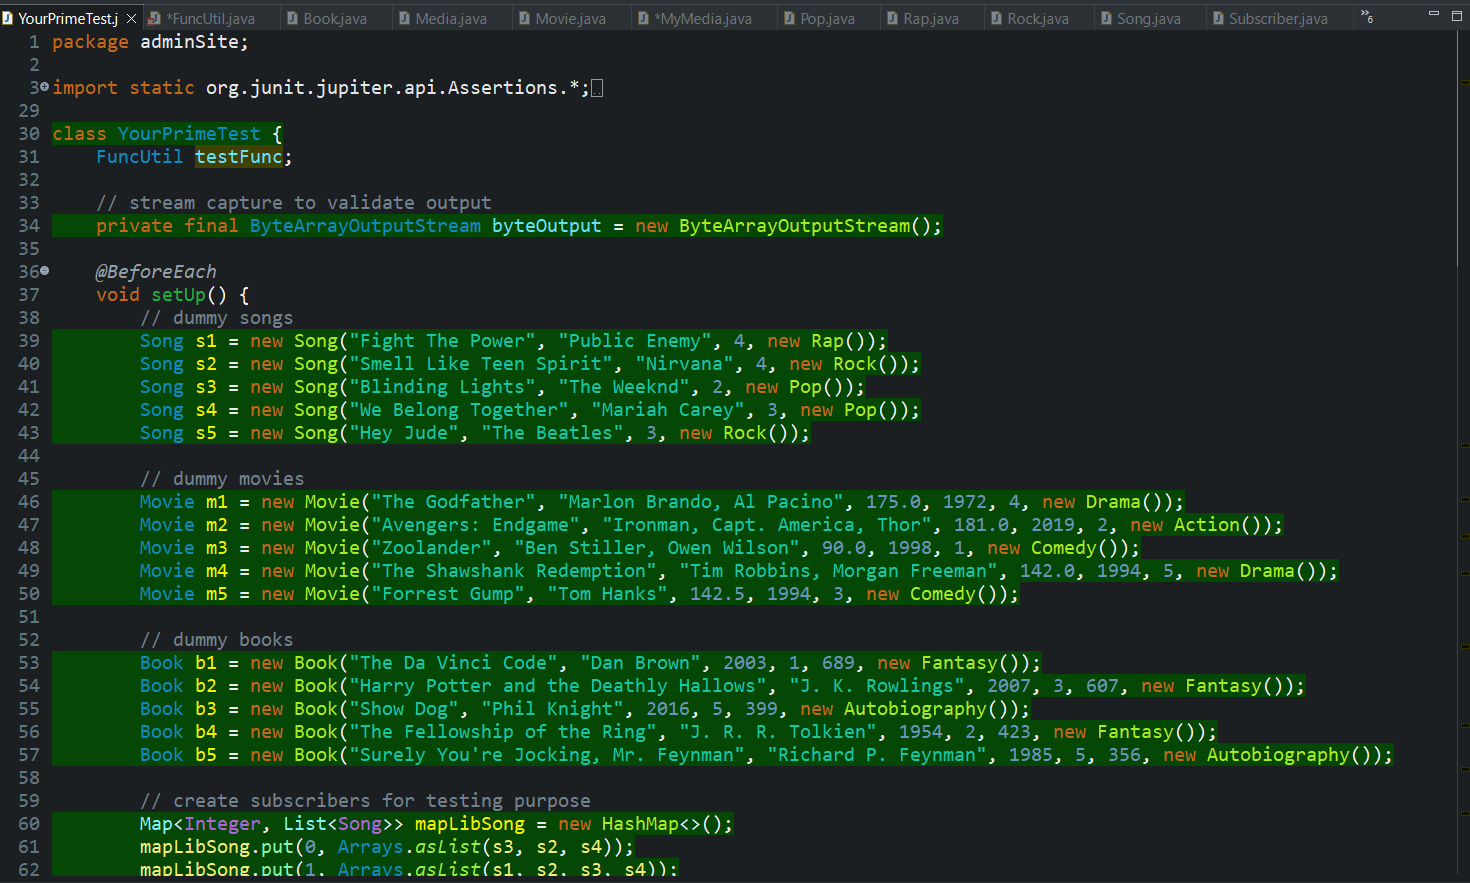Place cursor on package name adminSite

point(189,42)
